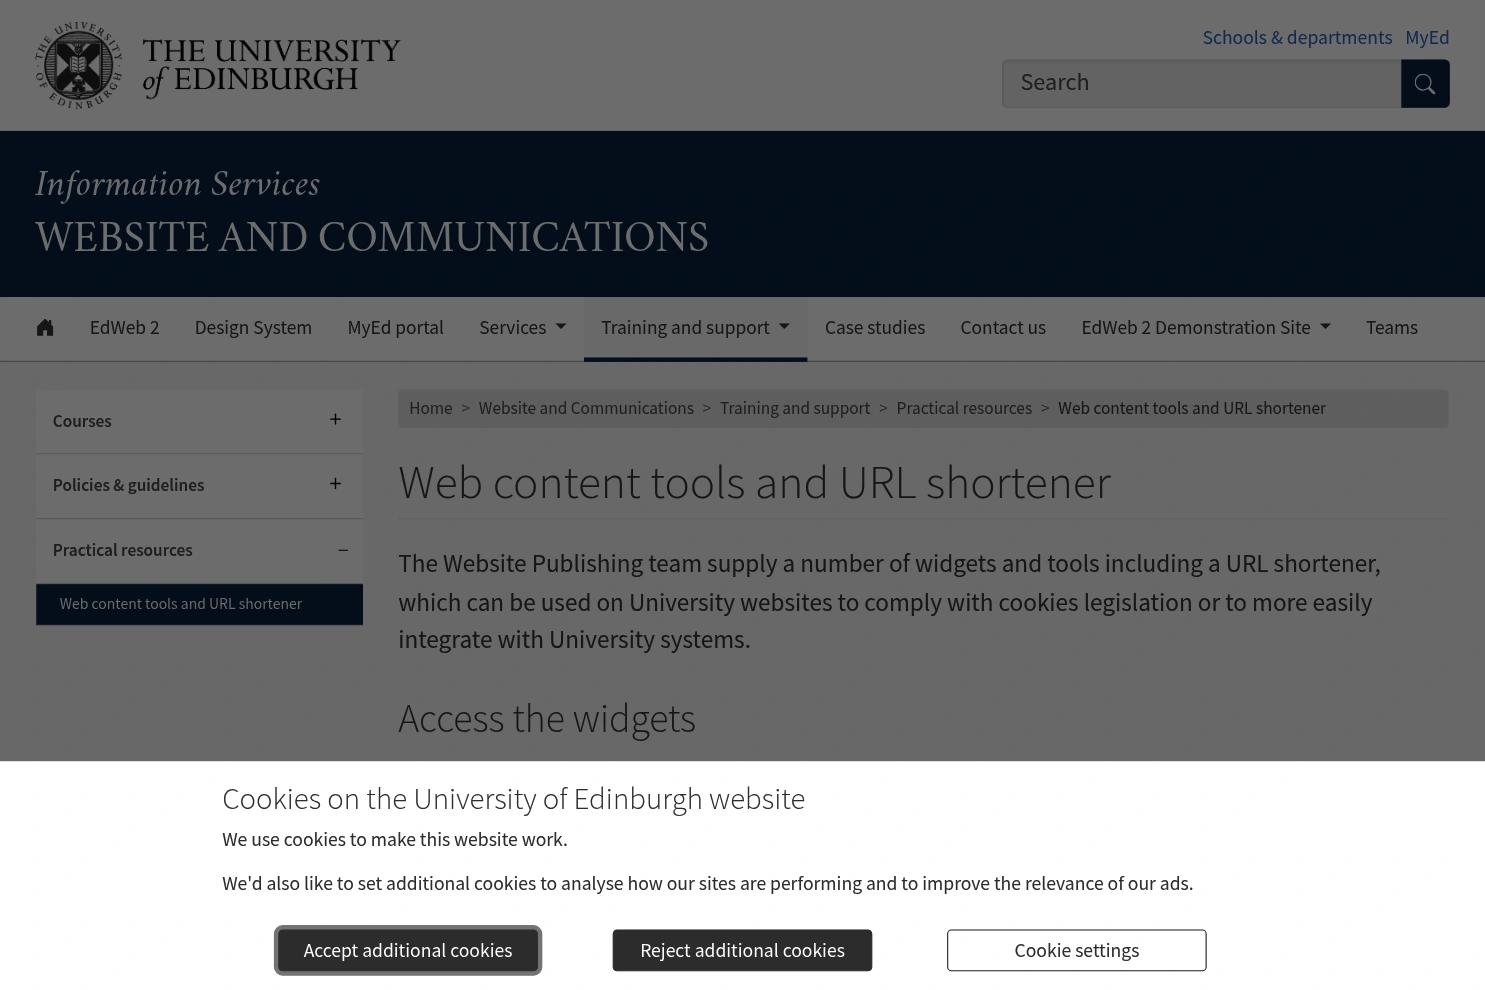Open the Training and support dropdown

(x=695, y=328)
